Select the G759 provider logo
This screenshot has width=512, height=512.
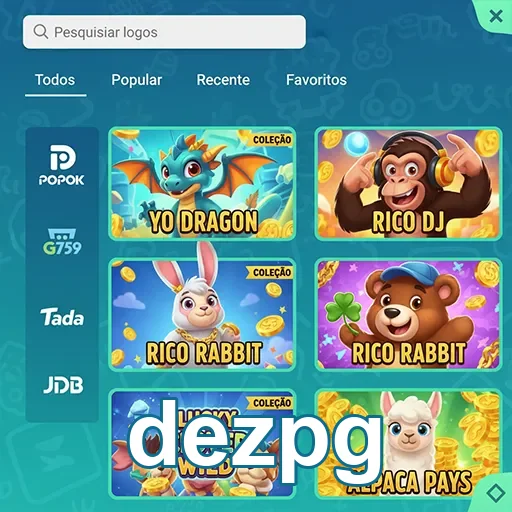pyautogui.click(x=62, y=242)
